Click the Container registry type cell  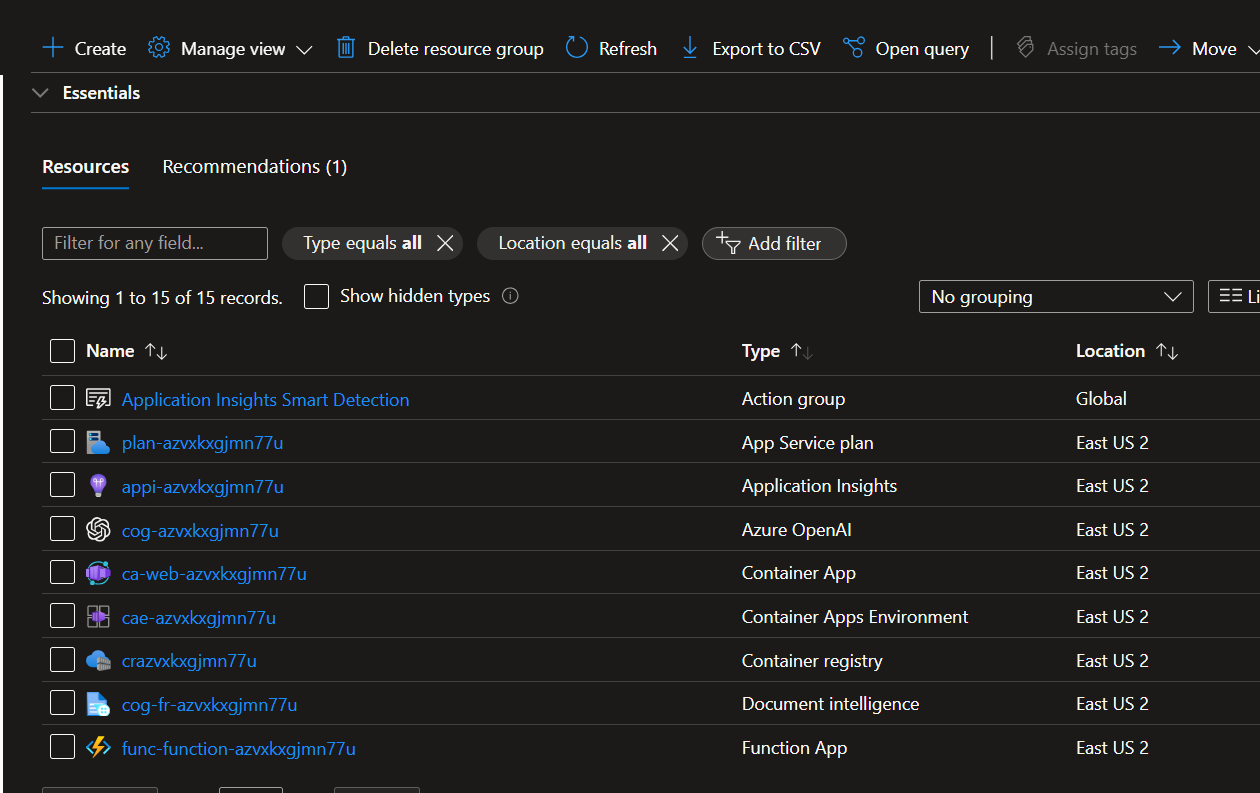[x=812, y=661]
